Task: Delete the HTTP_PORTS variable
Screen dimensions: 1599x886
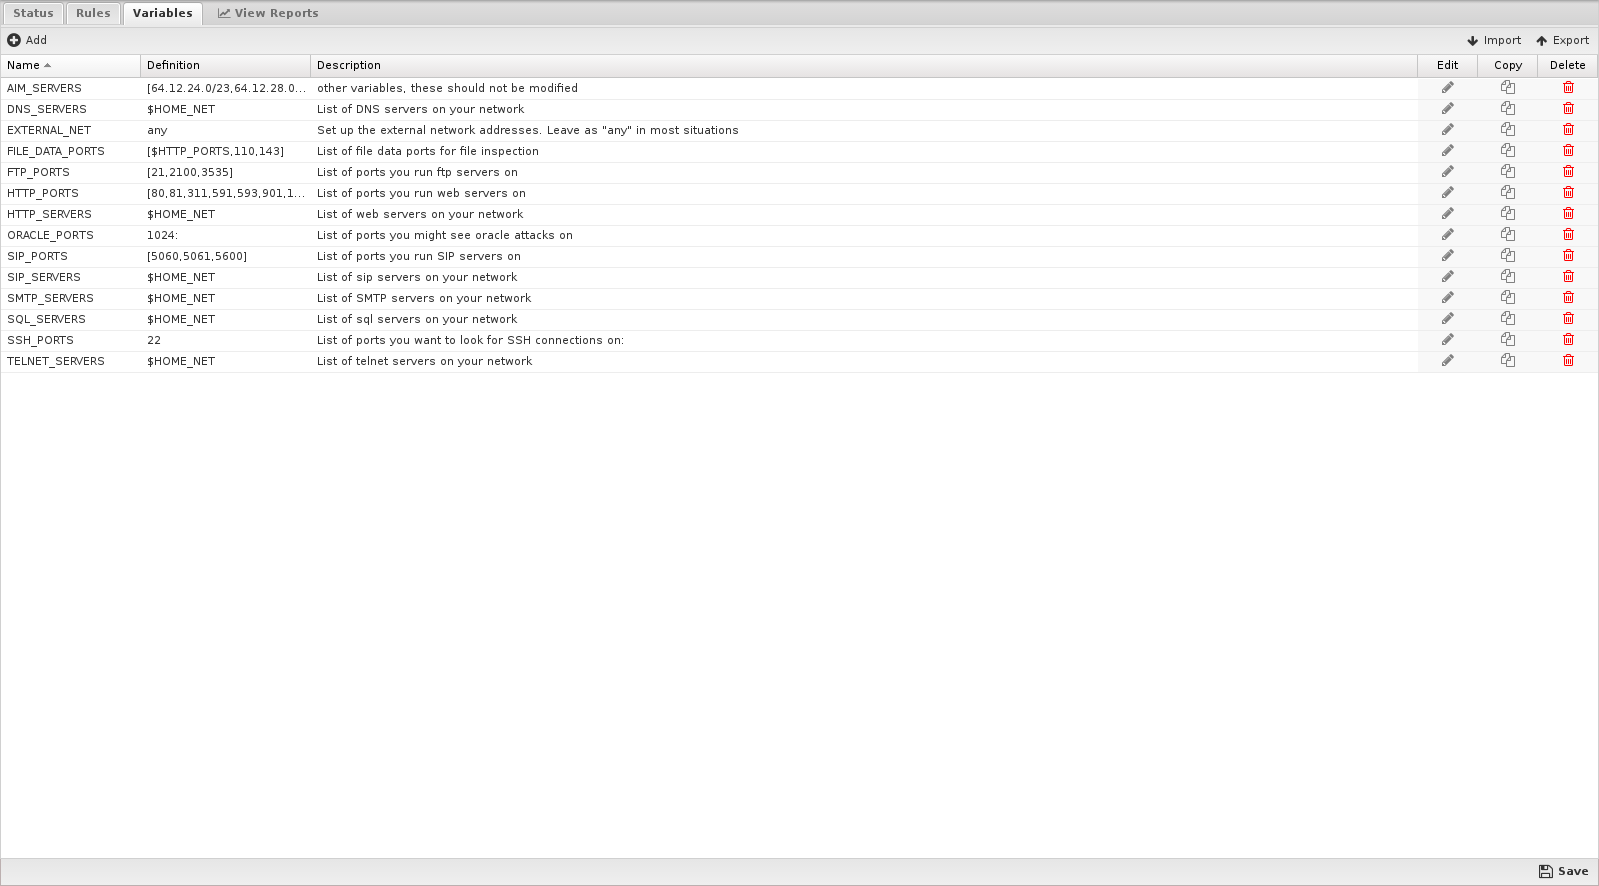Action: click(1568, 193)
